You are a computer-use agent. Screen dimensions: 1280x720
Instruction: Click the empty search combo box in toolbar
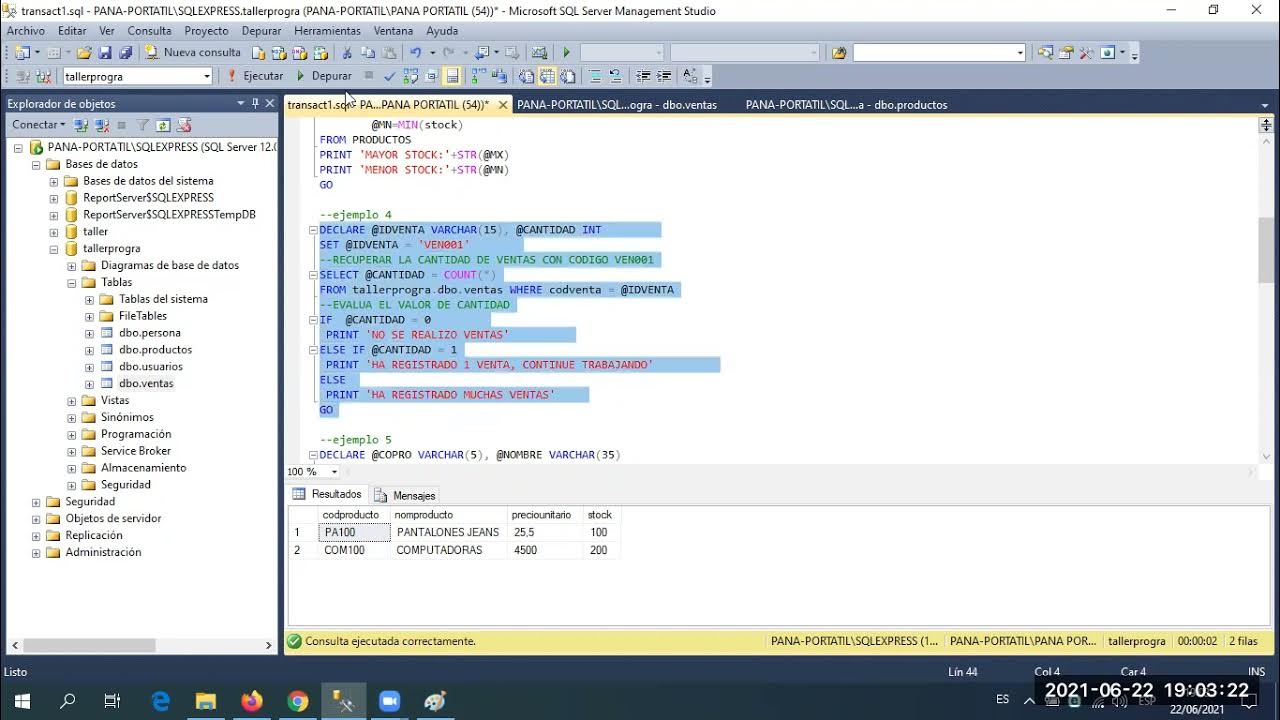pyautogui.click(x=939, y=52)
